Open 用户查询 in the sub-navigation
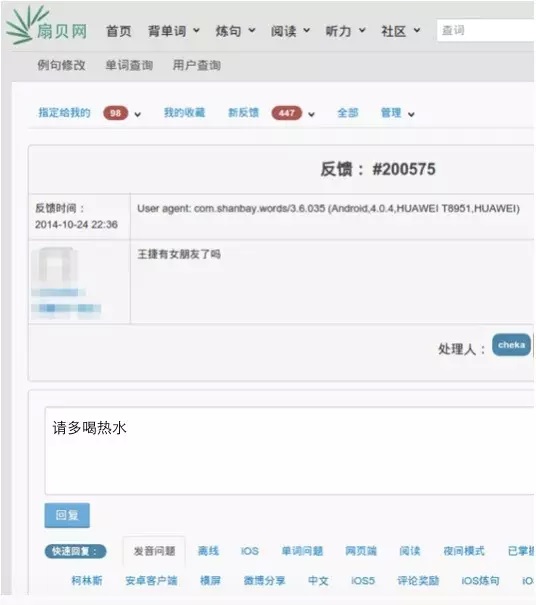The height and width of the screenshot is (605, 536). (197, 65)
